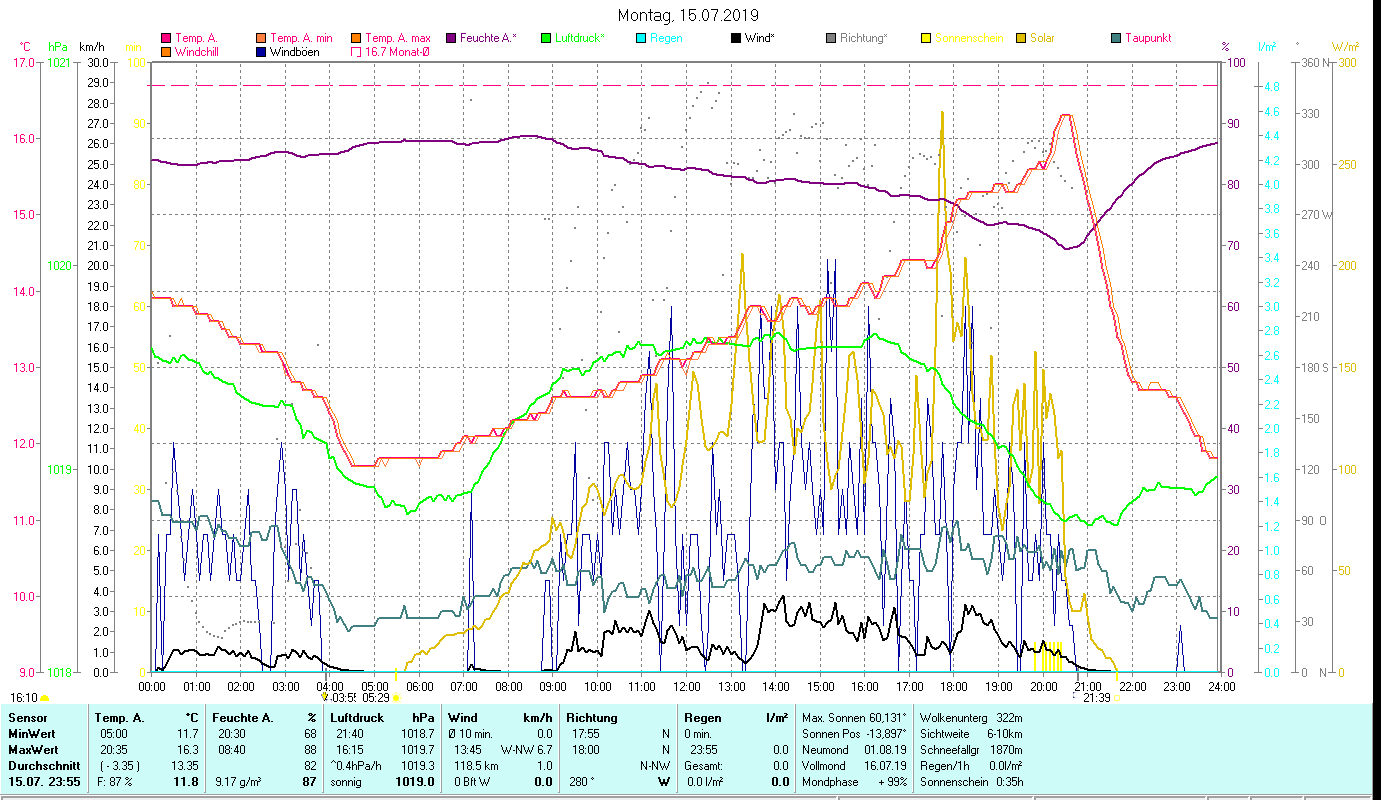Click the blue Windböen legend swatch
Viewport: 1381px width, 800px height.
coord(262,52)
